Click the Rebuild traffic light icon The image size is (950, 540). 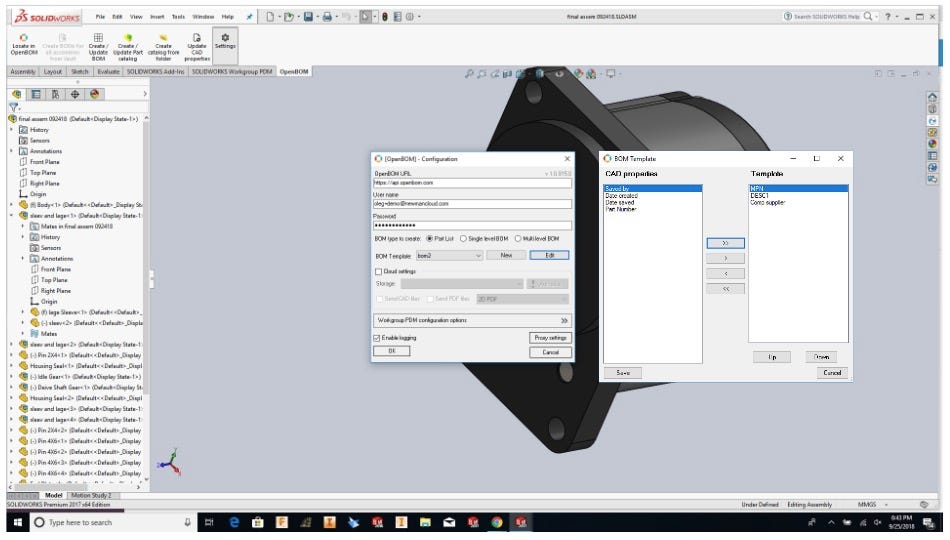[384, 16]
